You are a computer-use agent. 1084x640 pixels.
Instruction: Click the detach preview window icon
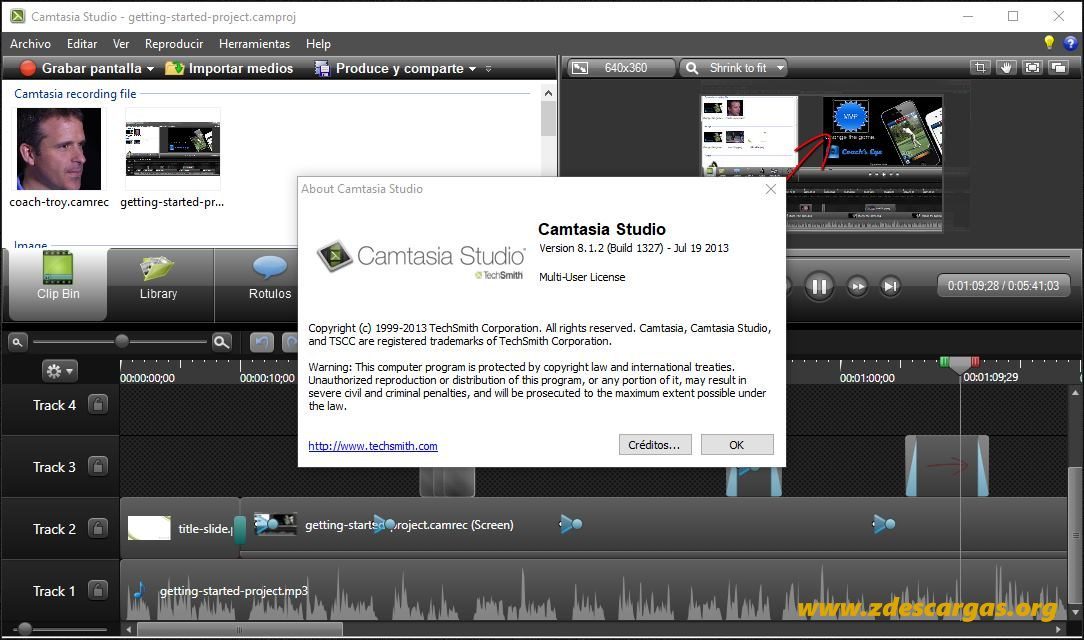[1058, 67]
